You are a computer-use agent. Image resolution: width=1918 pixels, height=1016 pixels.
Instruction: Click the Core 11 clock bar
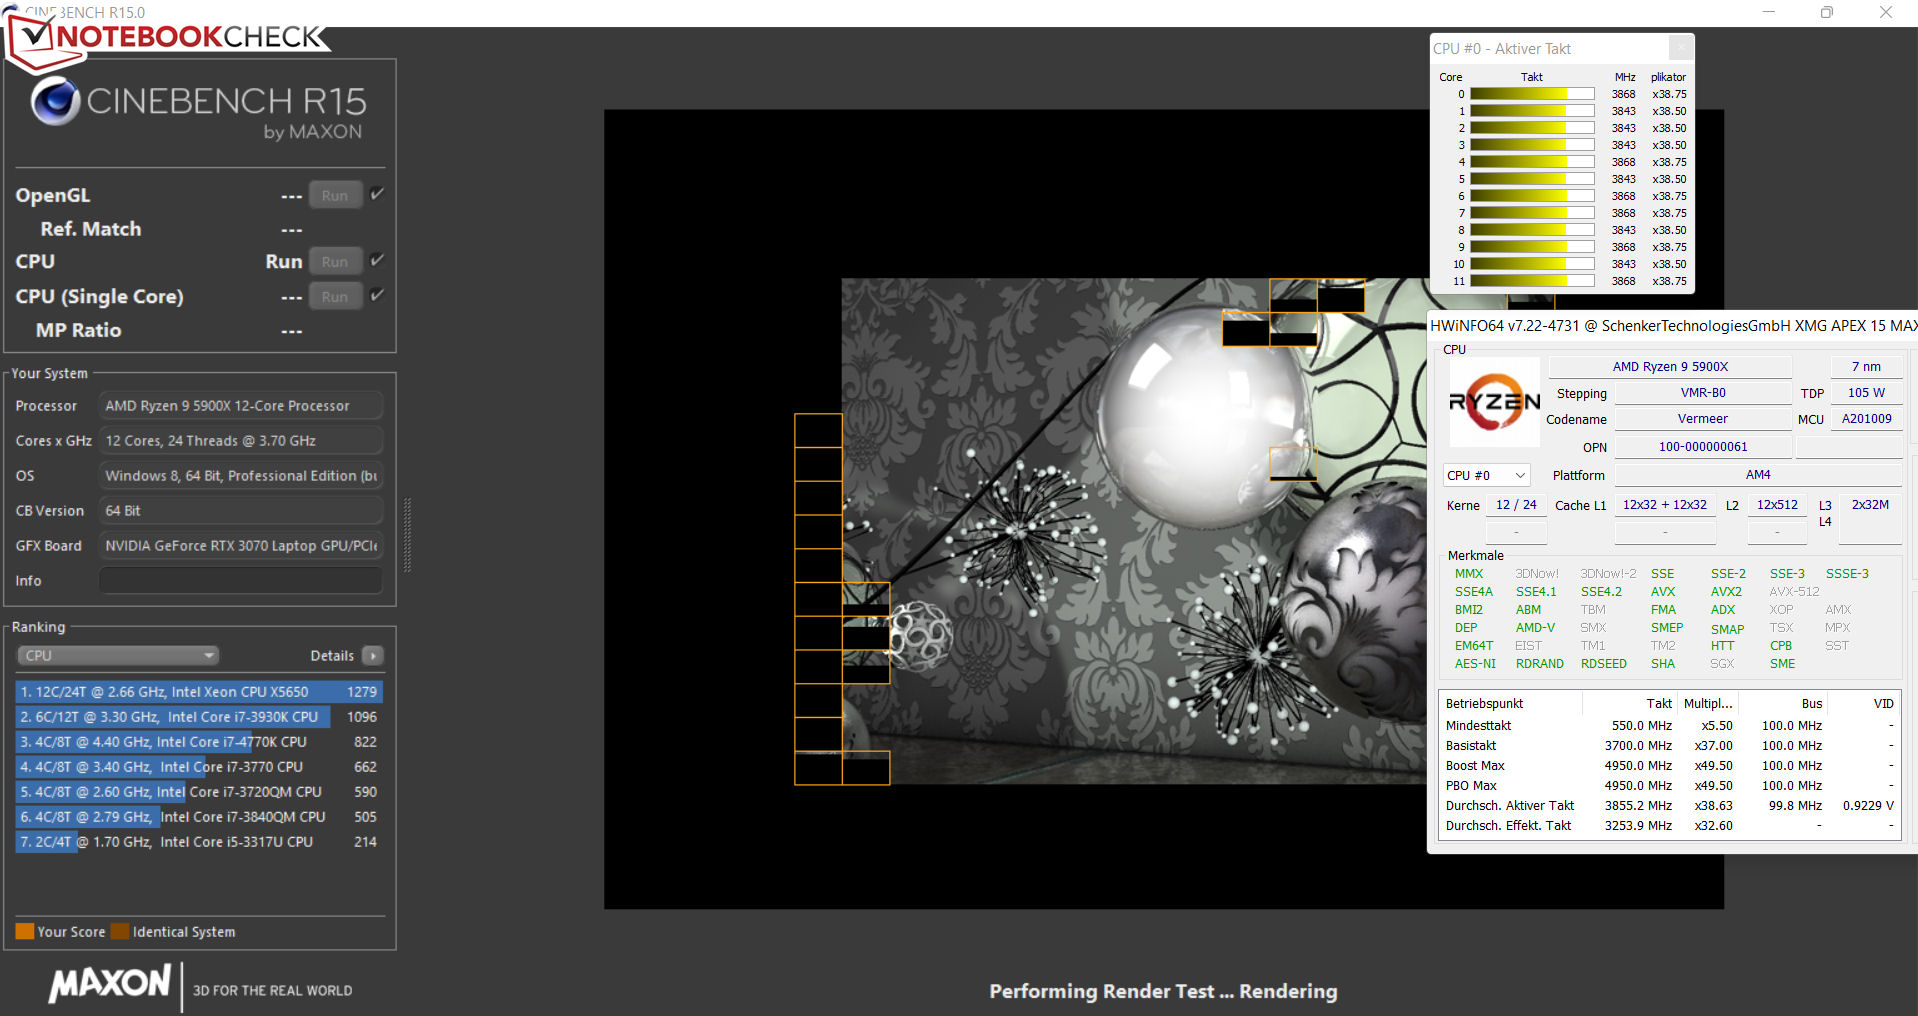[1532, 281]
